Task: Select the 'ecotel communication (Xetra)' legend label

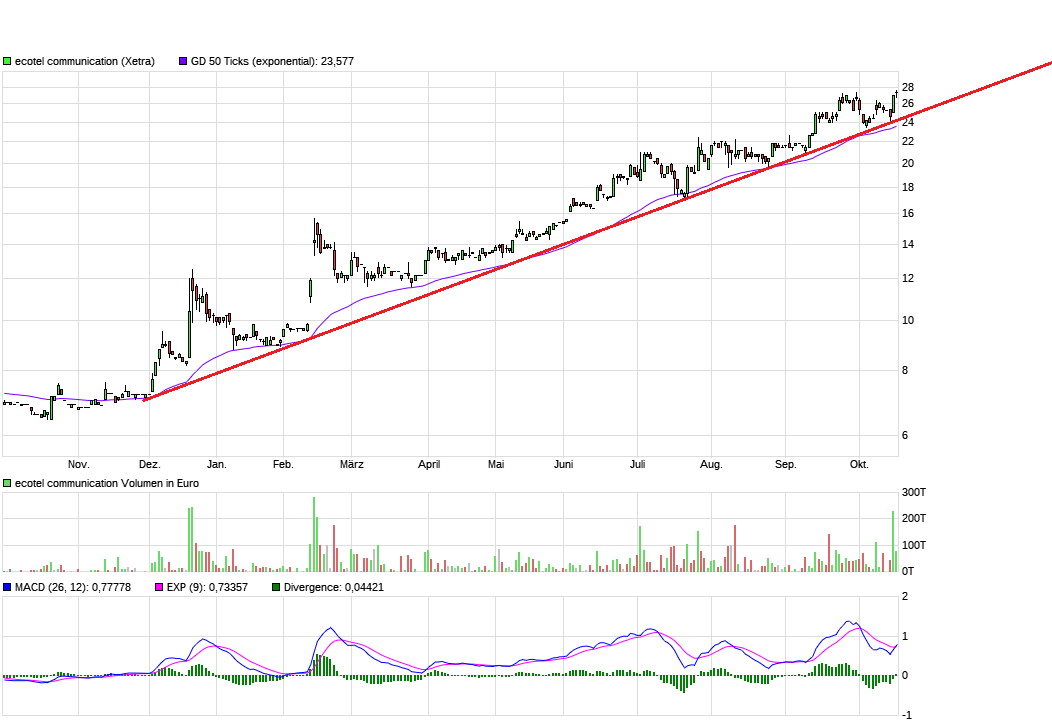Action: [x=85, y=62]
